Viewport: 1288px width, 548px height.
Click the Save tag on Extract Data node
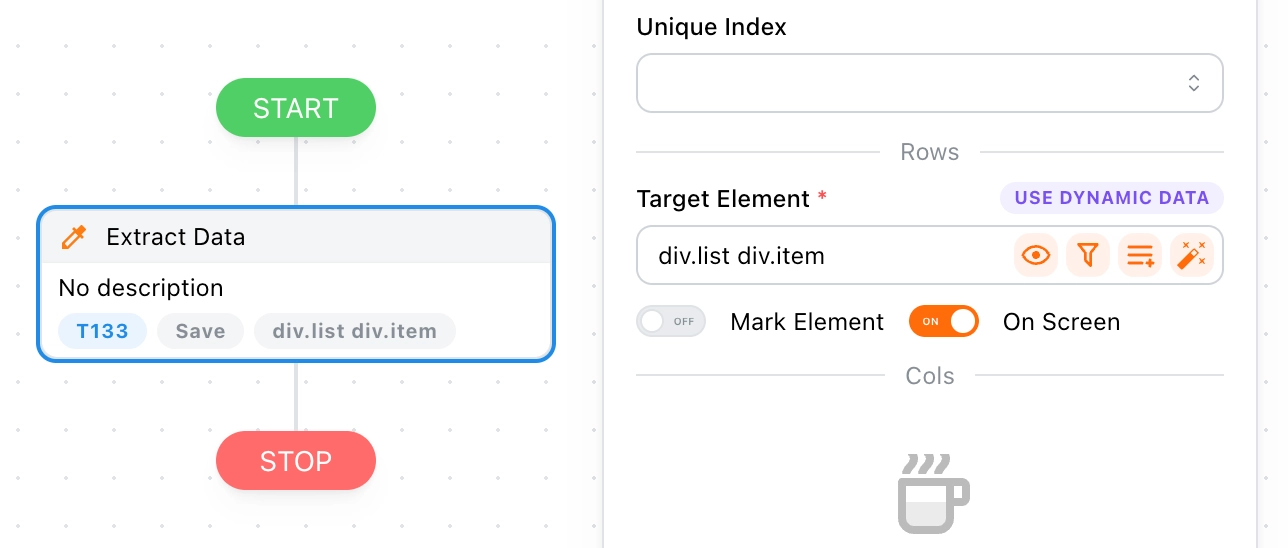click(x=200, y=331)
